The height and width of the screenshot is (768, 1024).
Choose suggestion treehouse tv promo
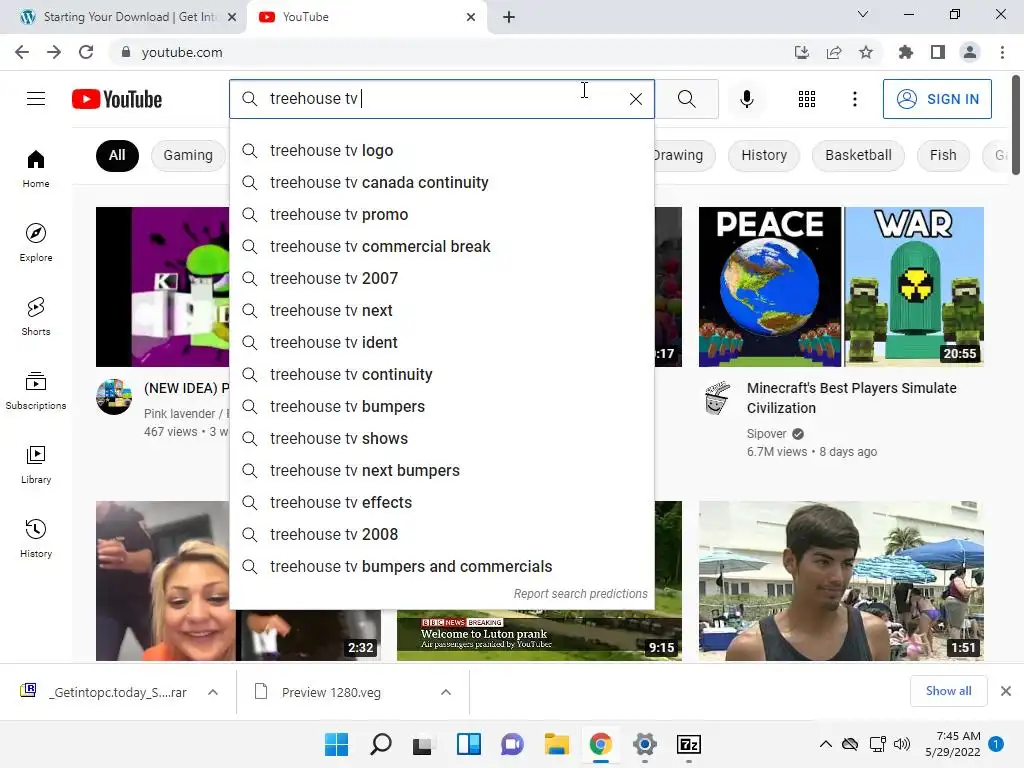[x=441, y=214]
